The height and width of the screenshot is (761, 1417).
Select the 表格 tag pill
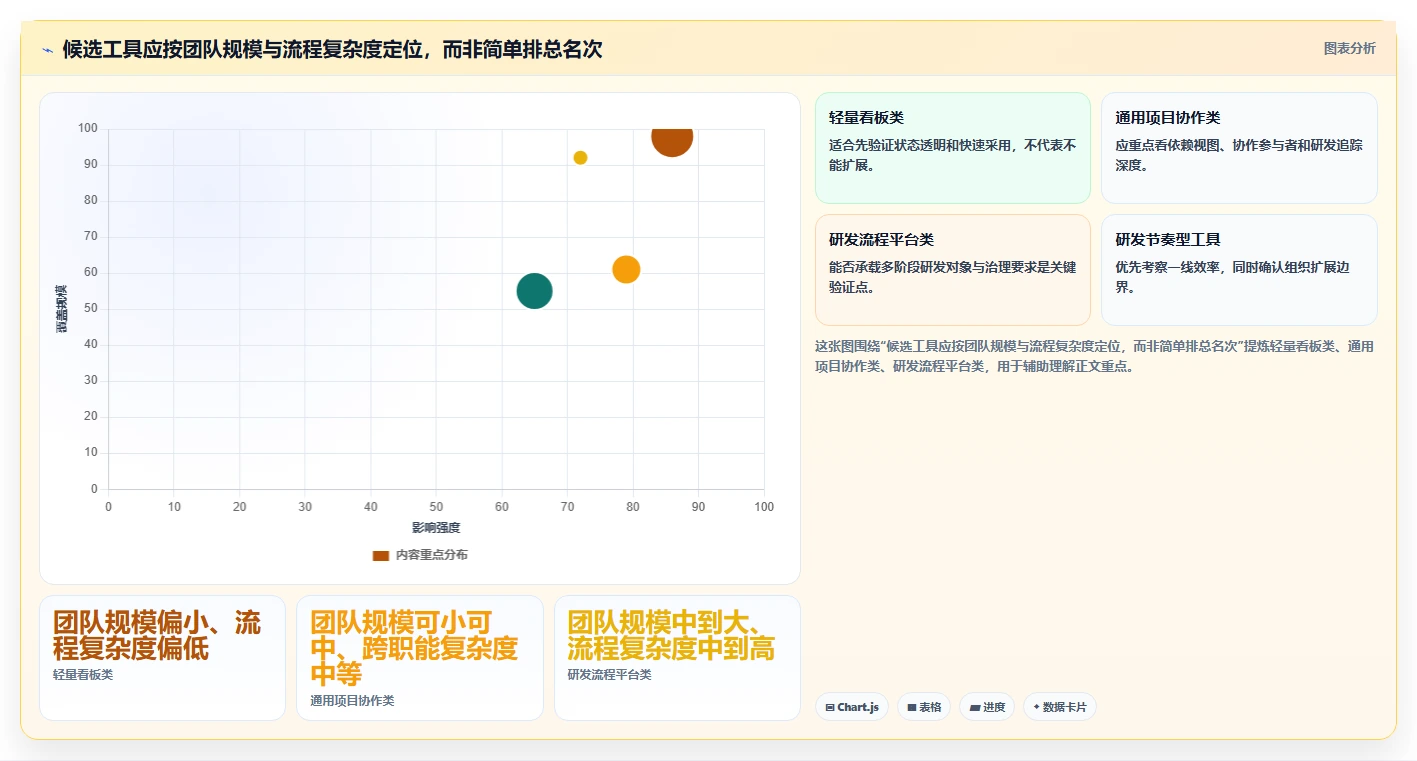tap(924, 707)
